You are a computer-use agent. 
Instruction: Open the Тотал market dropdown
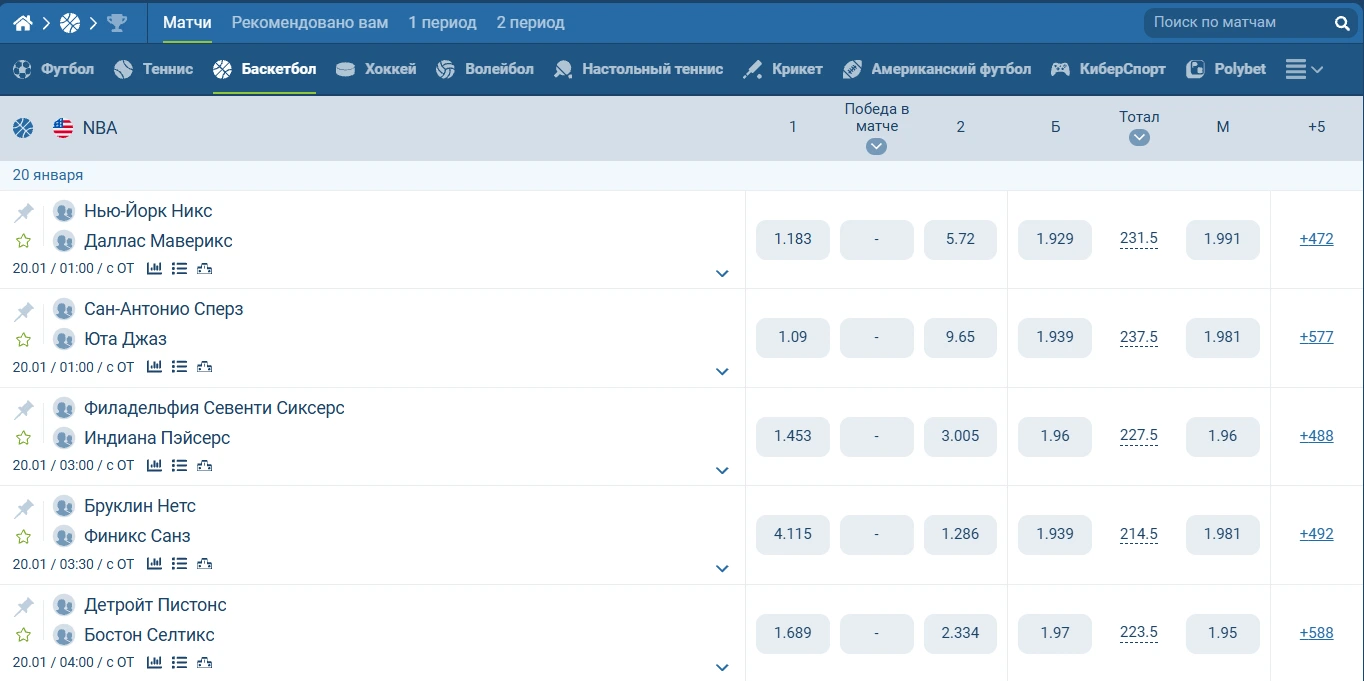[1139, 137]
